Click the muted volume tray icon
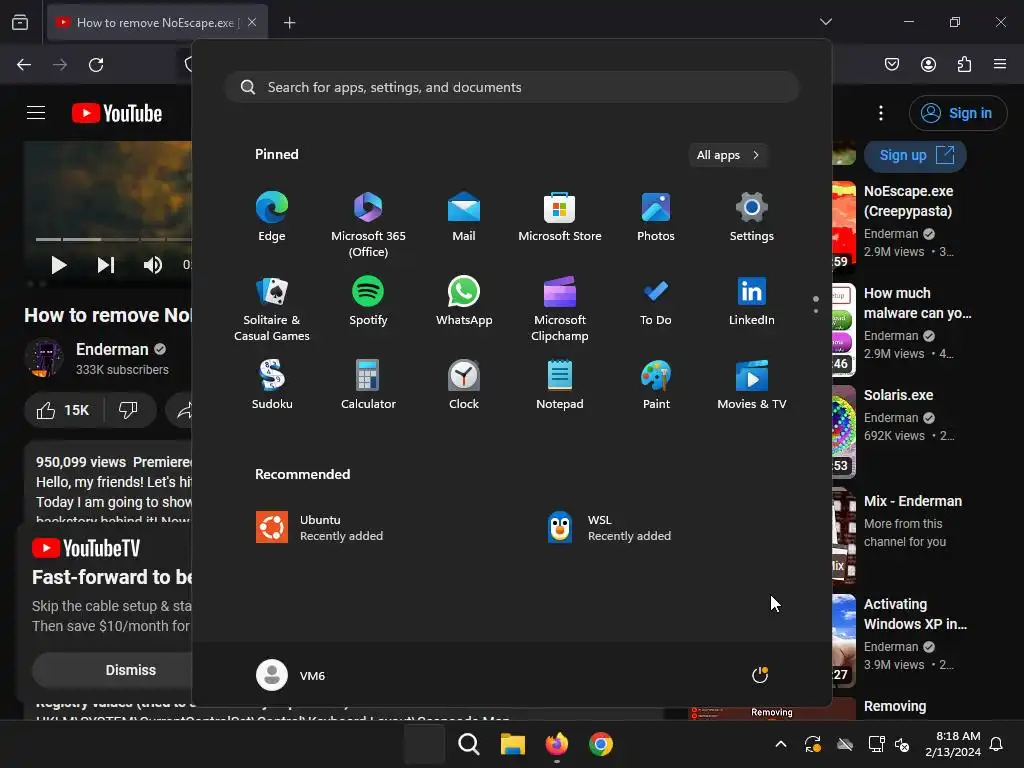Image resolution: width=1024 pixels, height=768 pixels. pos(902,744)
